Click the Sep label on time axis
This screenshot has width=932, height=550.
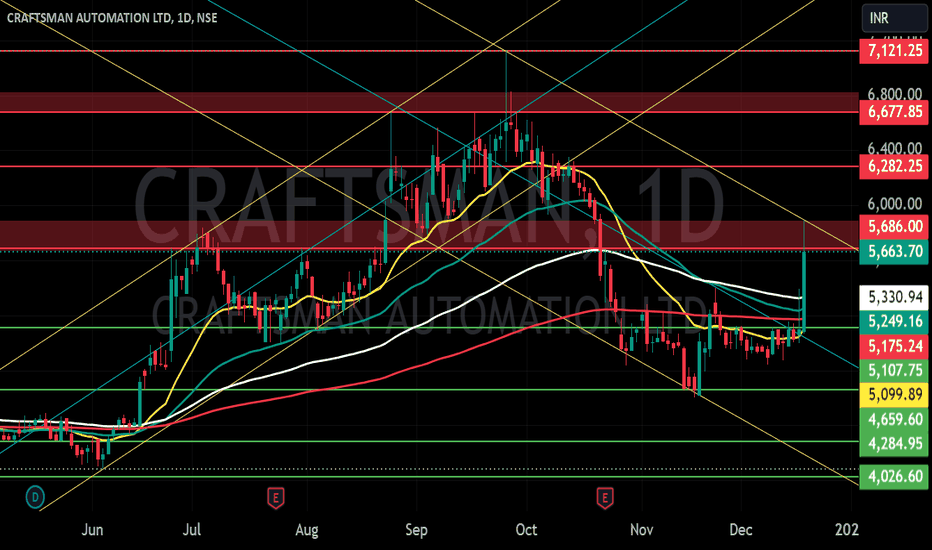[416, 529]
